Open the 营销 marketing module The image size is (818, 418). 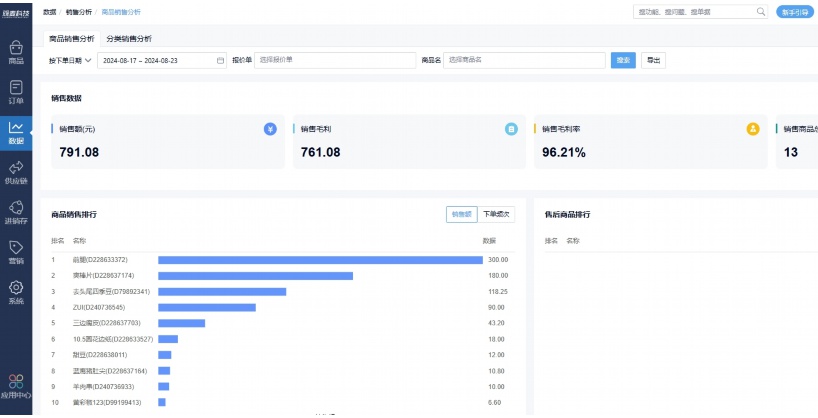(16, 252)
